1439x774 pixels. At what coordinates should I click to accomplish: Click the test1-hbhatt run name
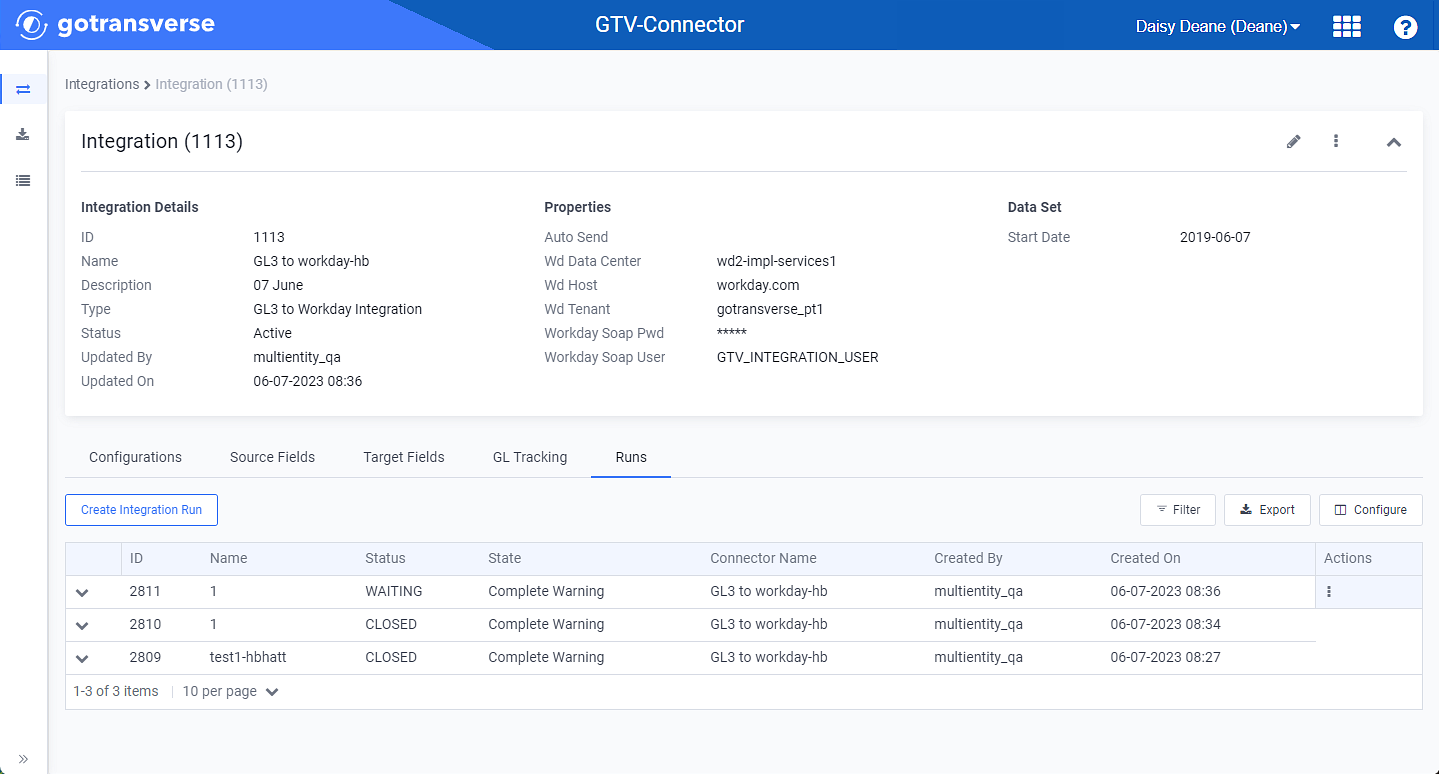tap(248, 657)
